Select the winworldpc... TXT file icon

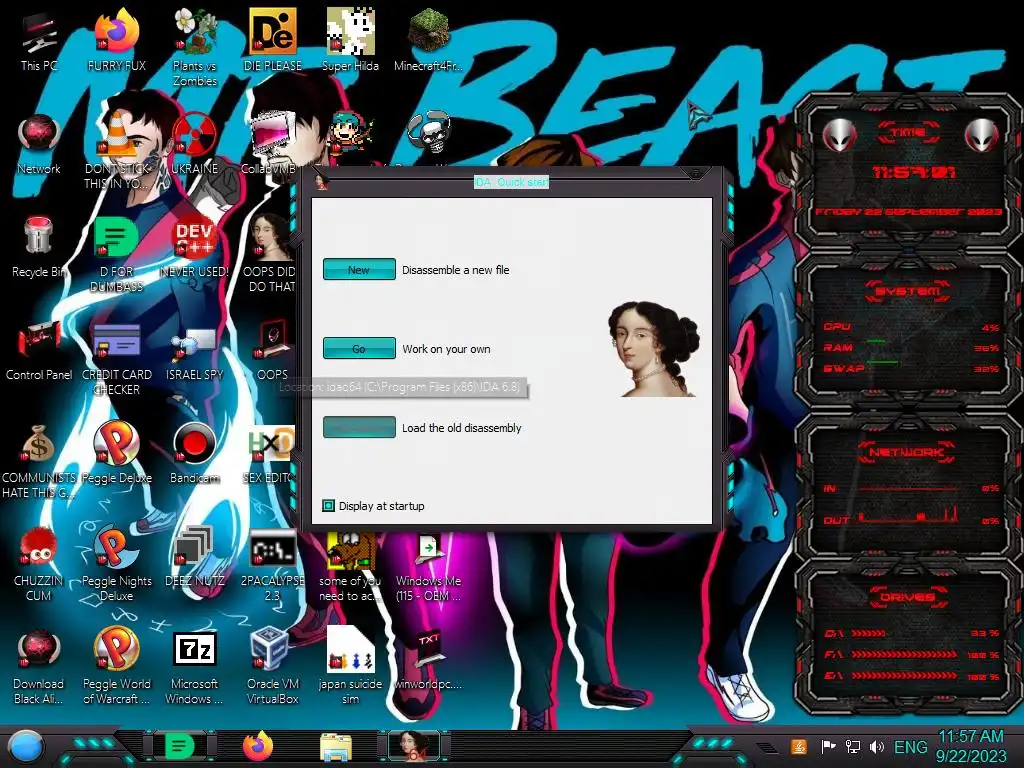pyautogui.click(x=428, y=661)
